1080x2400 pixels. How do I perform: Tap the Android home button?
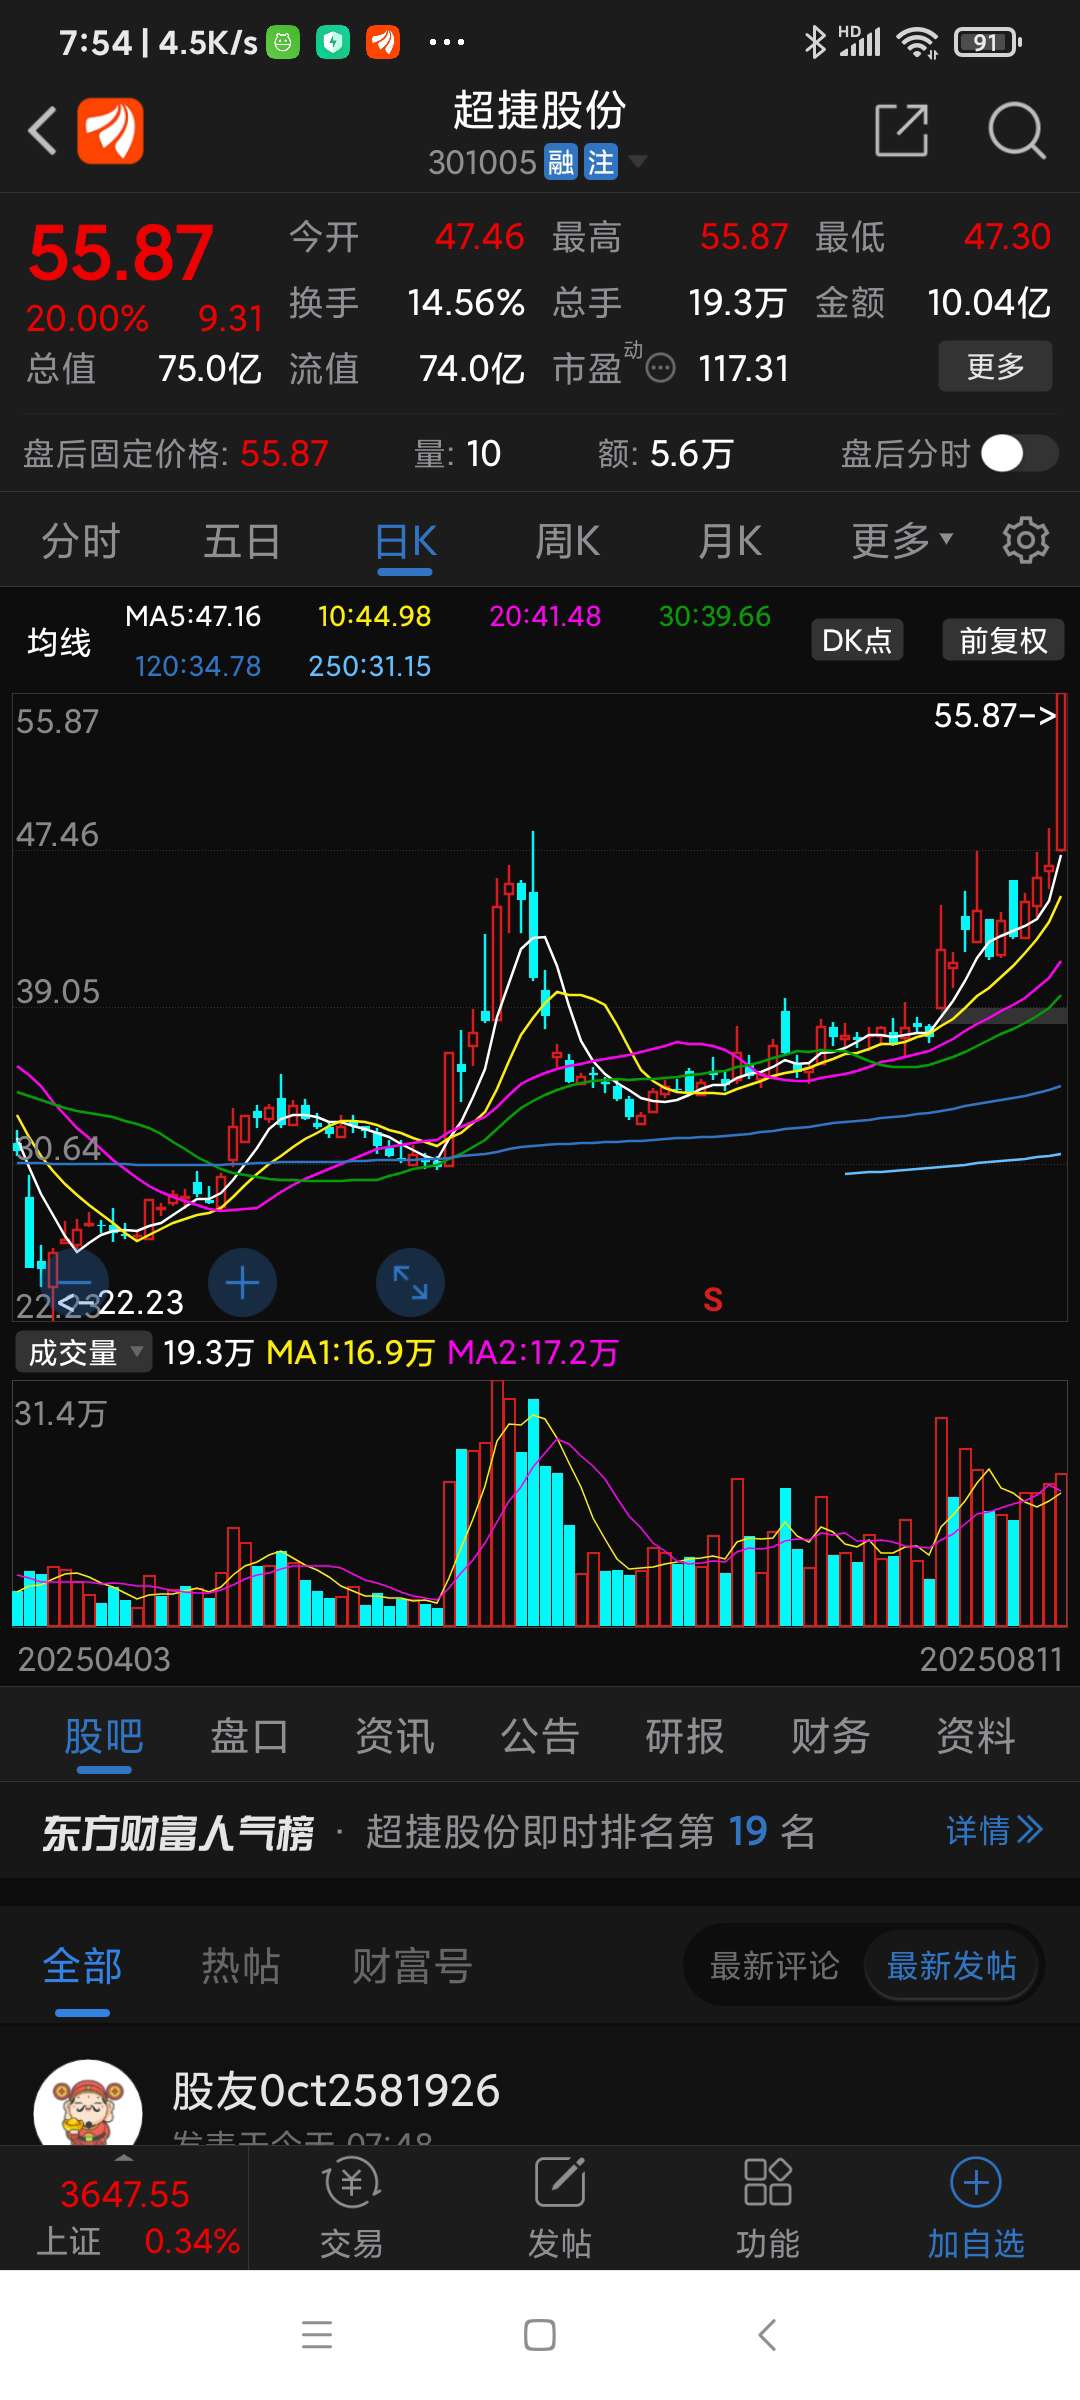pos(540,2334)
